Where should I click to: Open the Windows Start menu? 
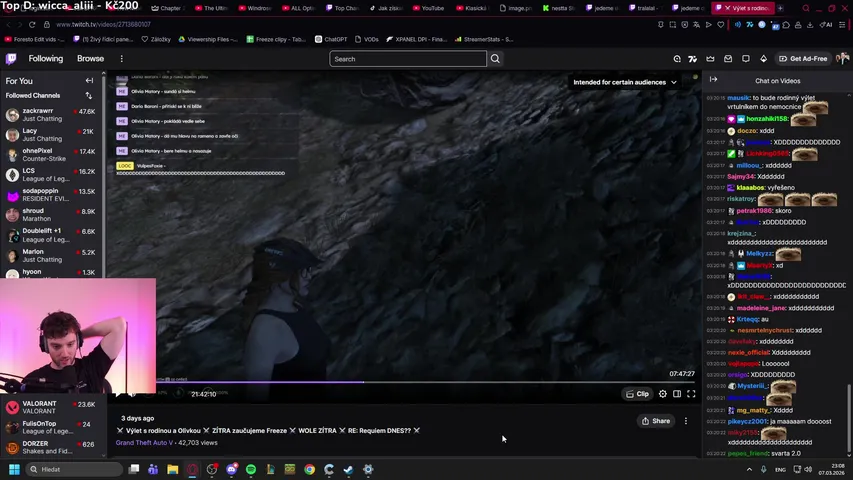pos(14,469)
